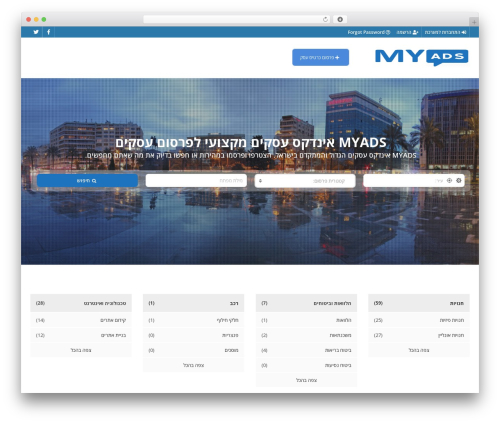500x423 pixels.
Task: Click the round icon beside address bar
Action: pyautogui.click(x=340, y=19)
